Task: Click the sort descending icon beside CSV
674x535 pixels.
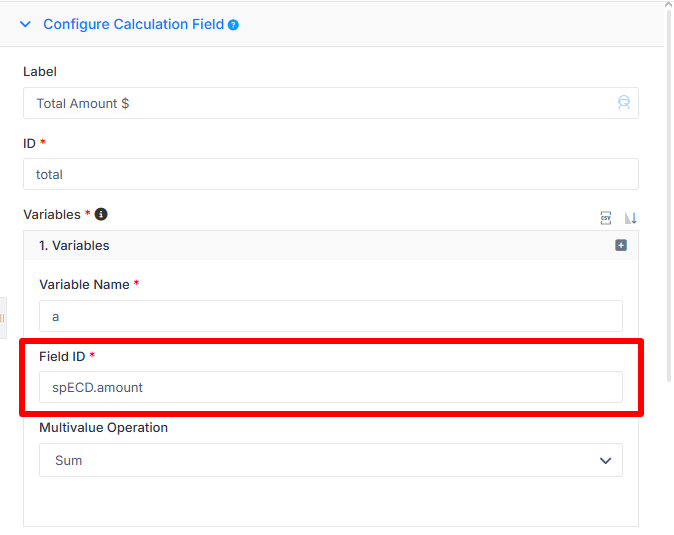Action: [x=630, y=218]
